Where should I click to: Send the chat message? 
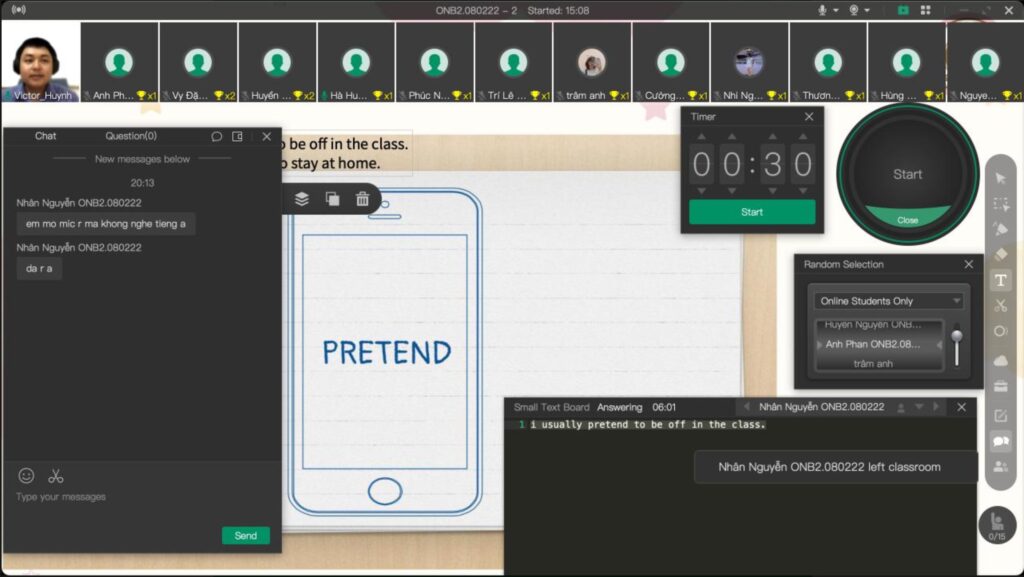(x=245, y=536)
